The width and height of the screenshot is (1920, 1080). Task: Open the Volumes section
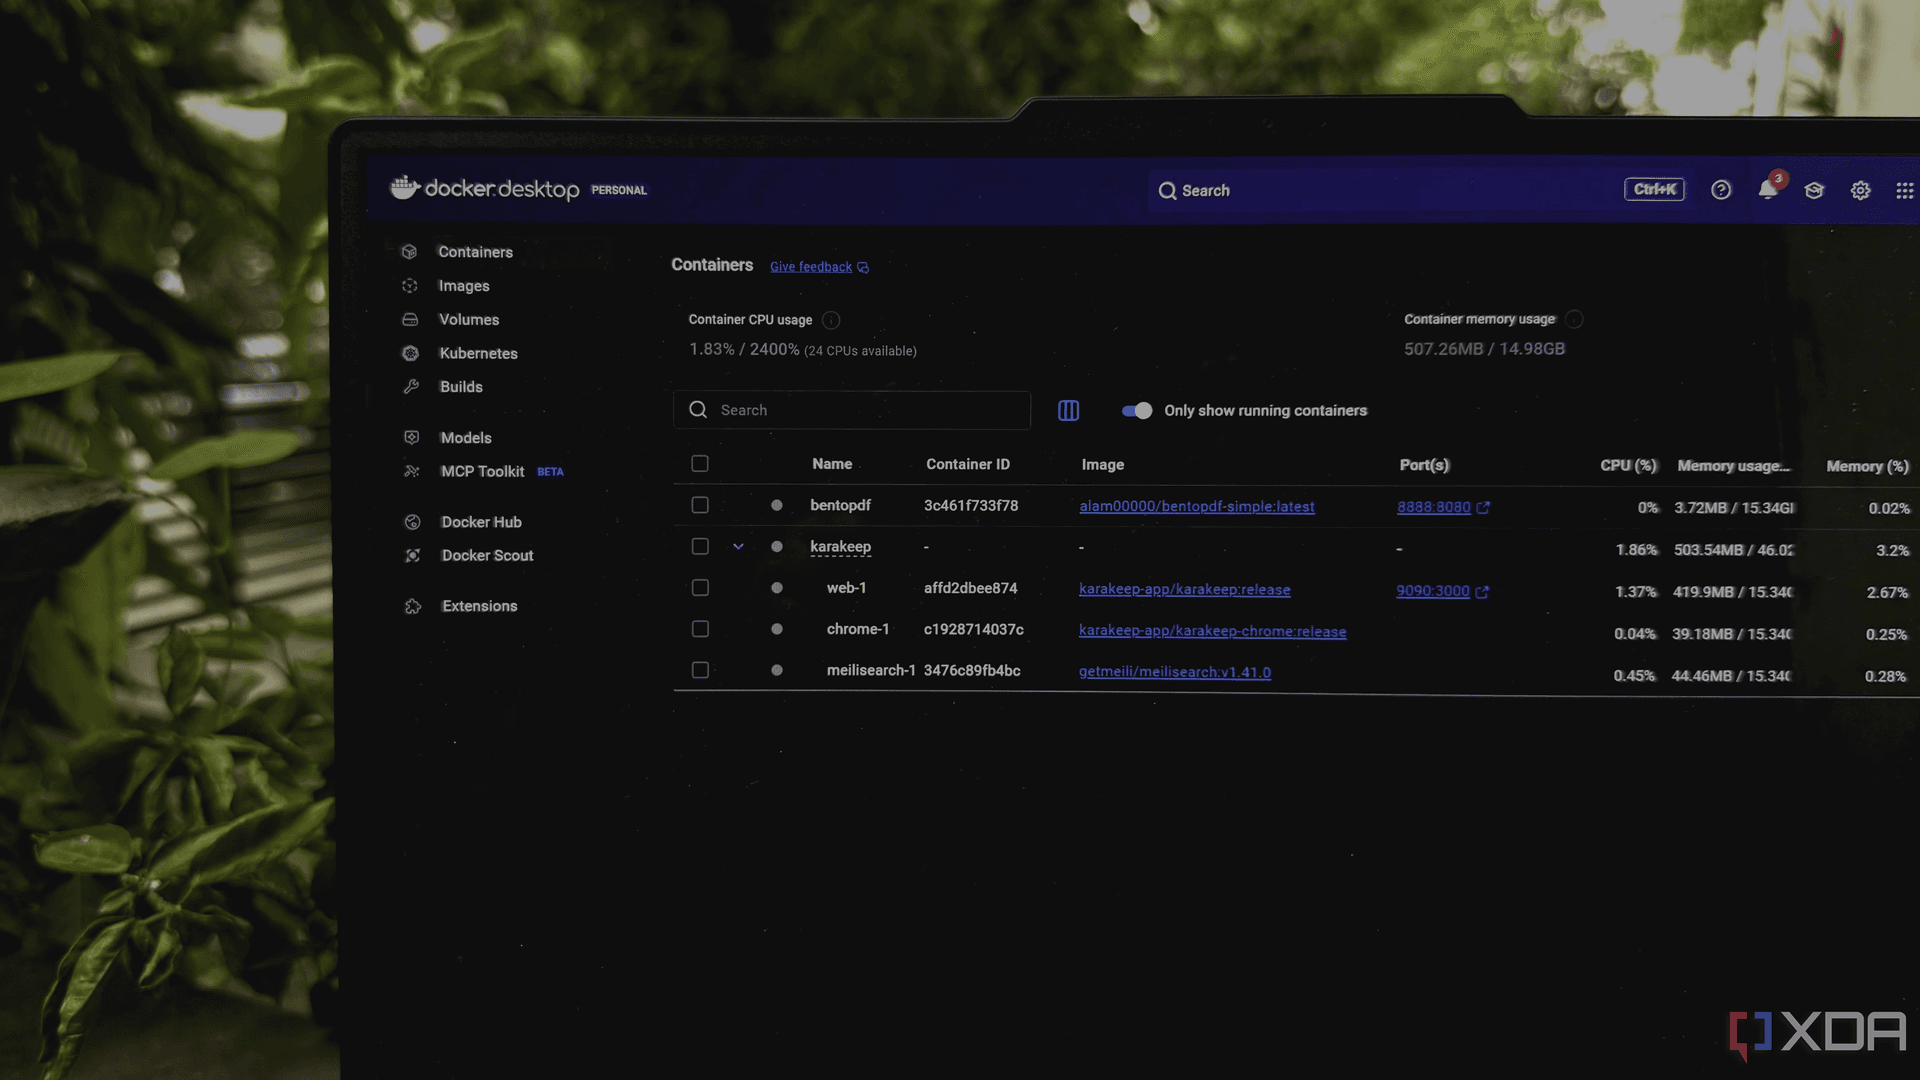coord(469,319)
